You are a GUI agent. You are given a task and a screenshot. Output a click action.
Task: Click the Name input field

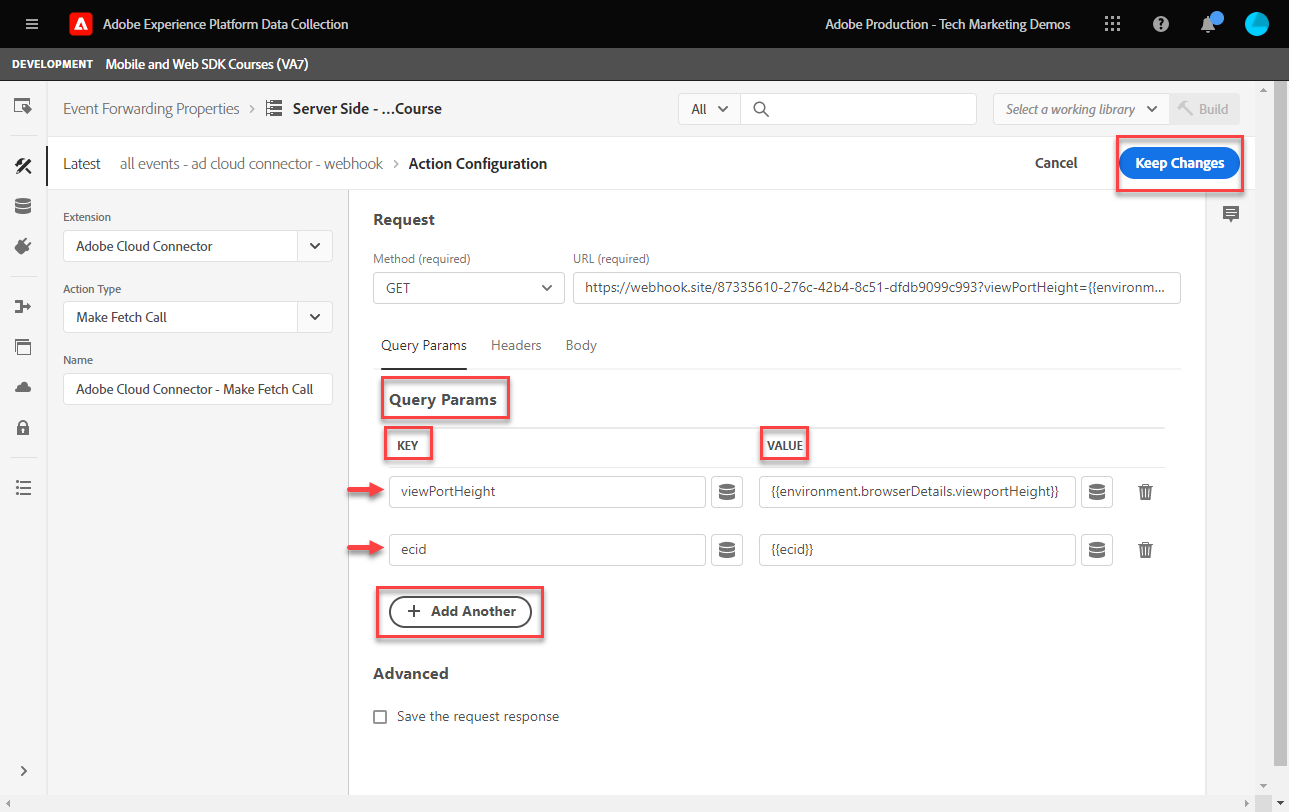[198, 389]
